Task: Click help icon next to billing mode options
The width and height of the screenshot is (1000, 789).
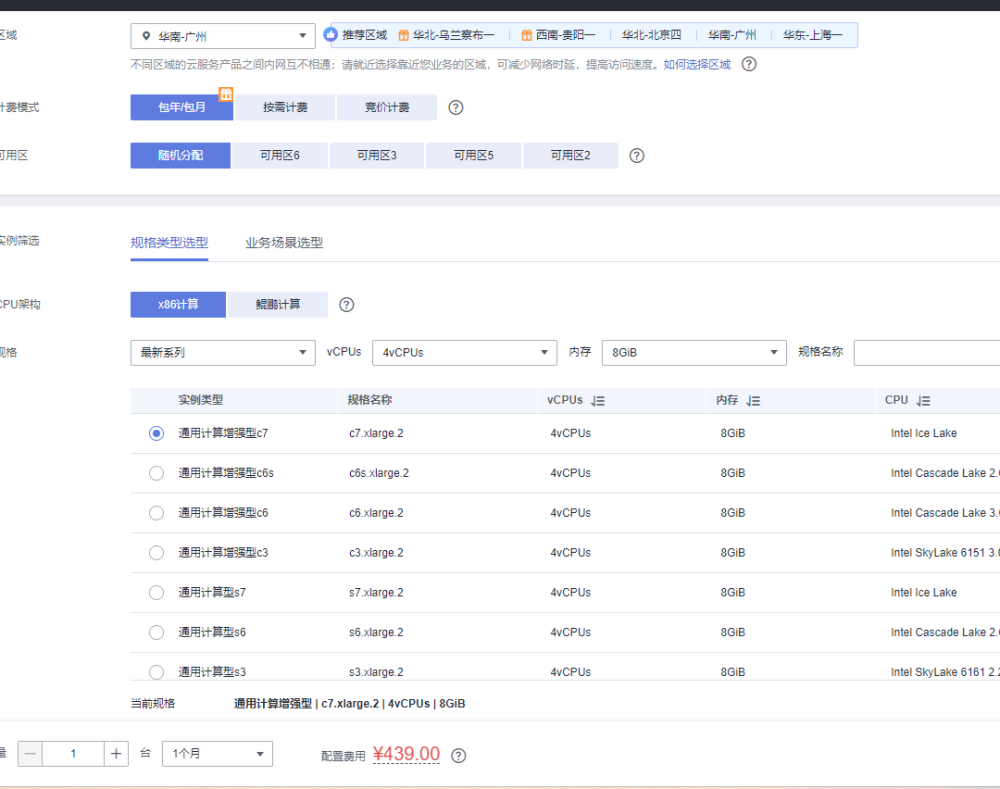Action: tap(455, 108)
